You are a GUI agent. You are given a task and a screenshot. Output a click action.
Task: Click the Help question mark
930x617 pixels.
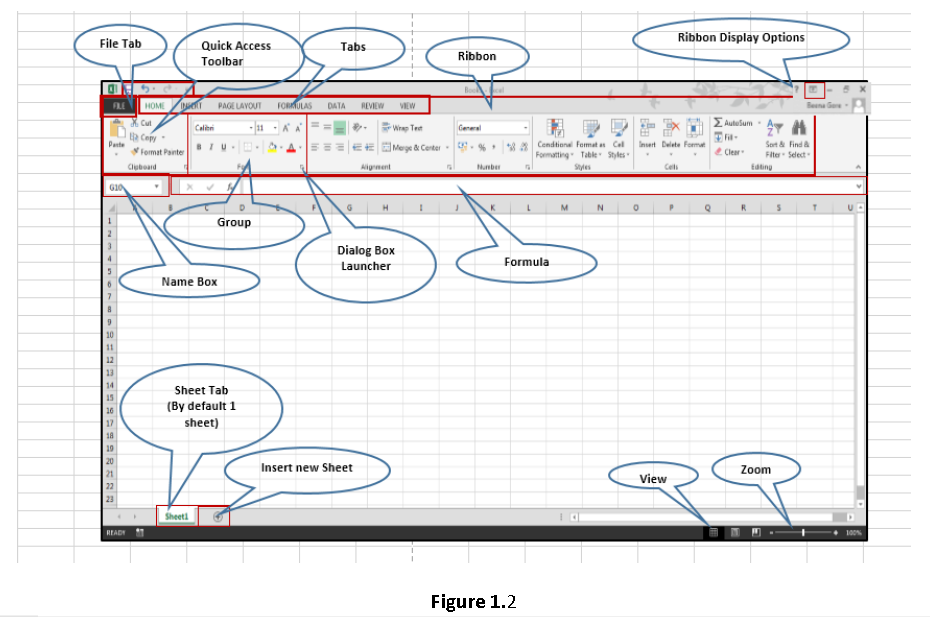[797, 90]
